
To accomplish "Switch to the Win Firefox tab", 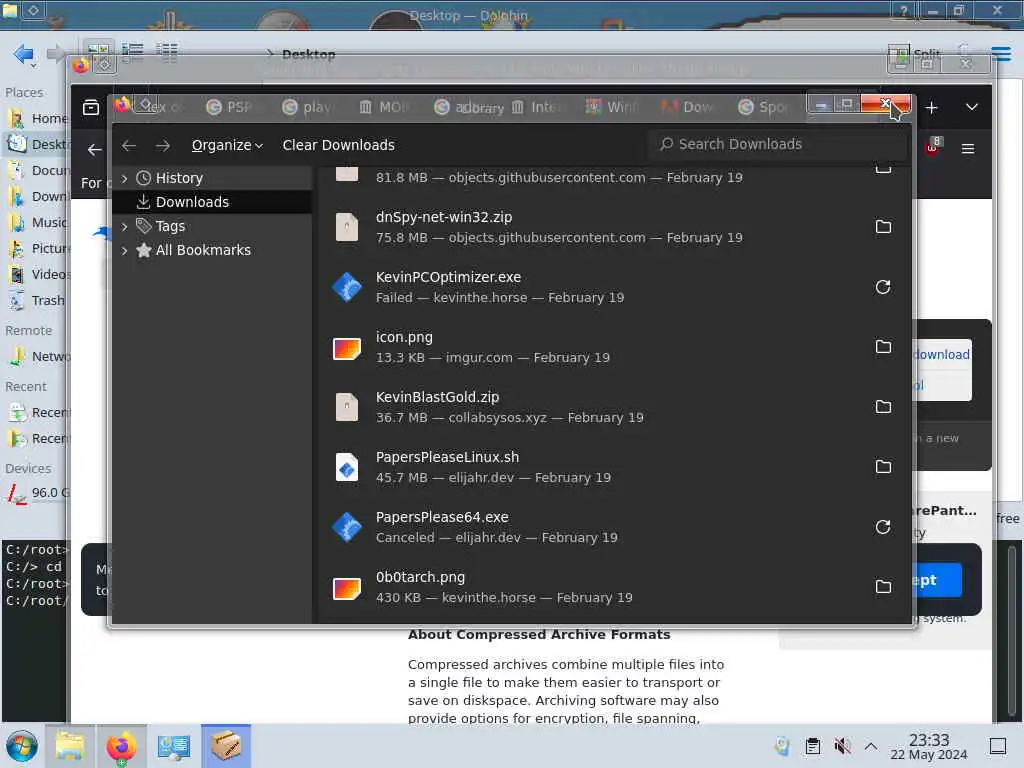I will [612, 107].
